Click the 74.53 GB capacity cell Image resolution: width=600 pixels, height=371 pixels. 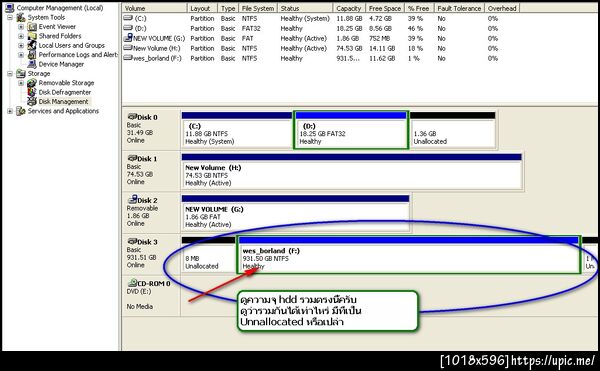(349, 48)
